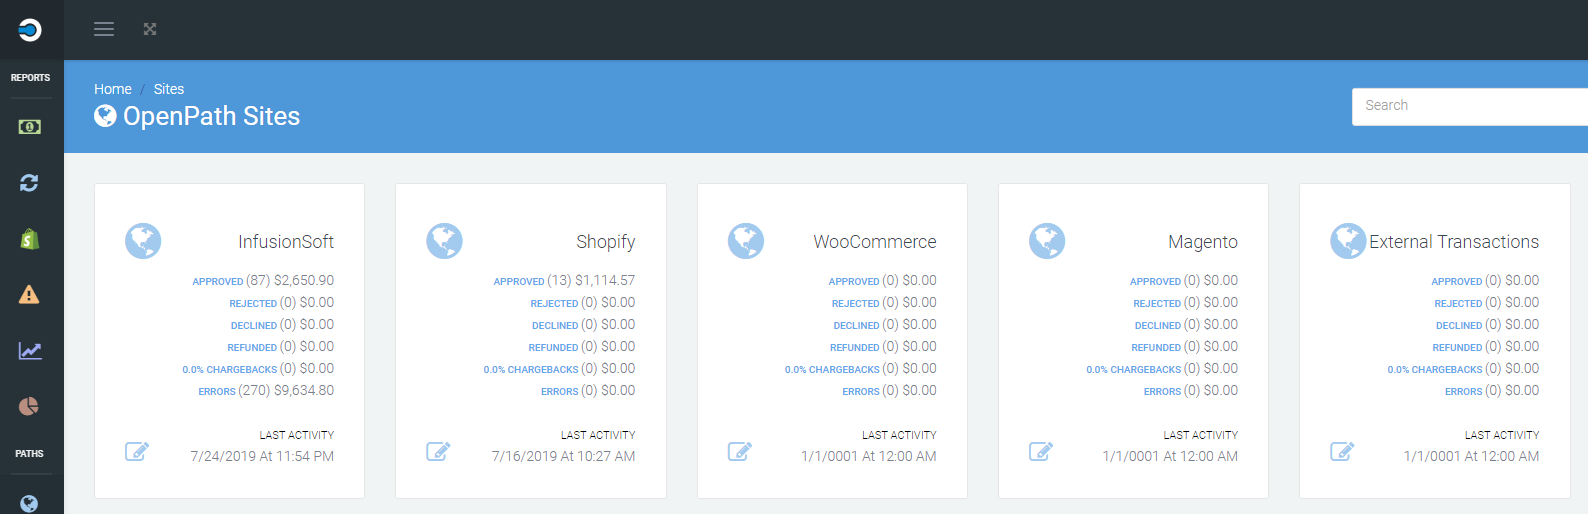This screenshot has height=514, width=1588.
Task: Edit the Magento site
Action: point(1041,451)
